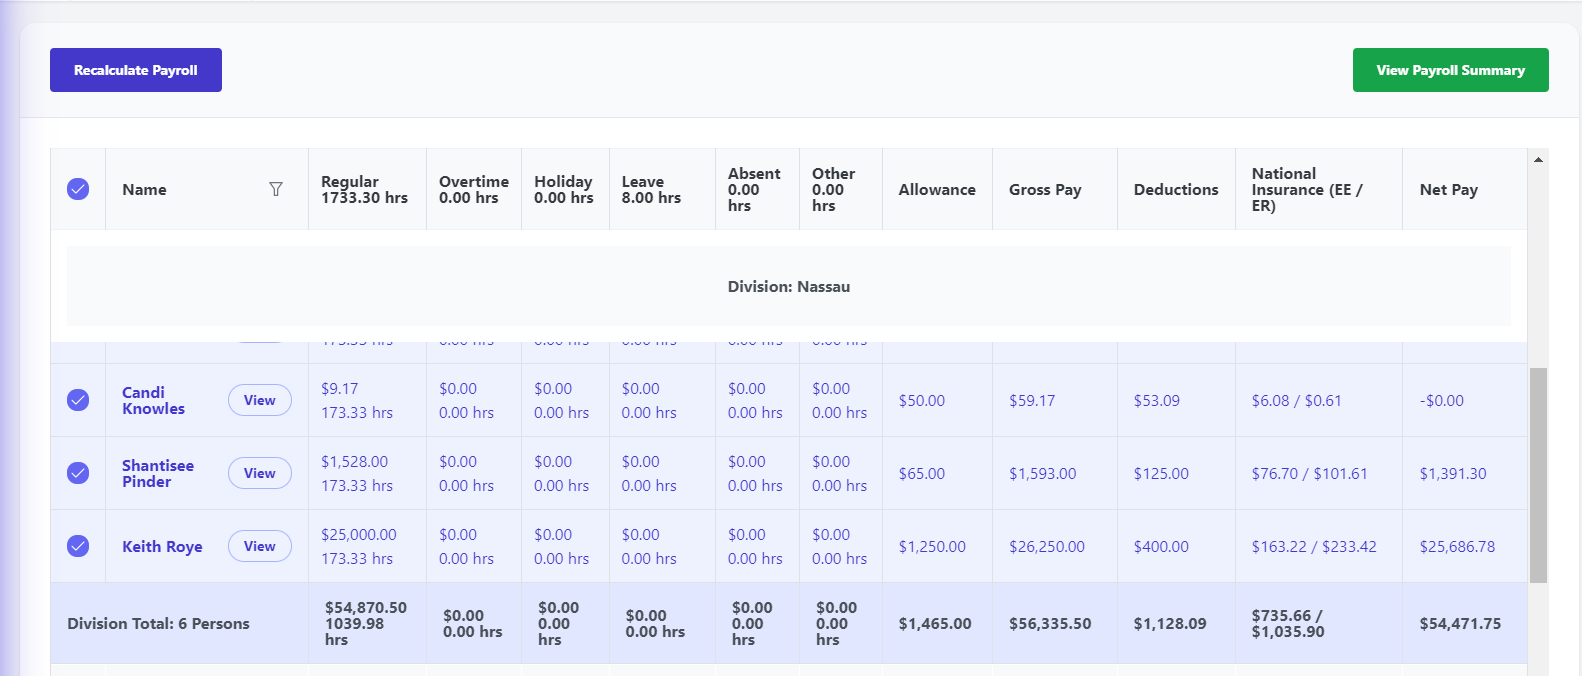
Task: Select Candi Knowles insurance $6.08 / $0.61
Action: click(1297, 400)
